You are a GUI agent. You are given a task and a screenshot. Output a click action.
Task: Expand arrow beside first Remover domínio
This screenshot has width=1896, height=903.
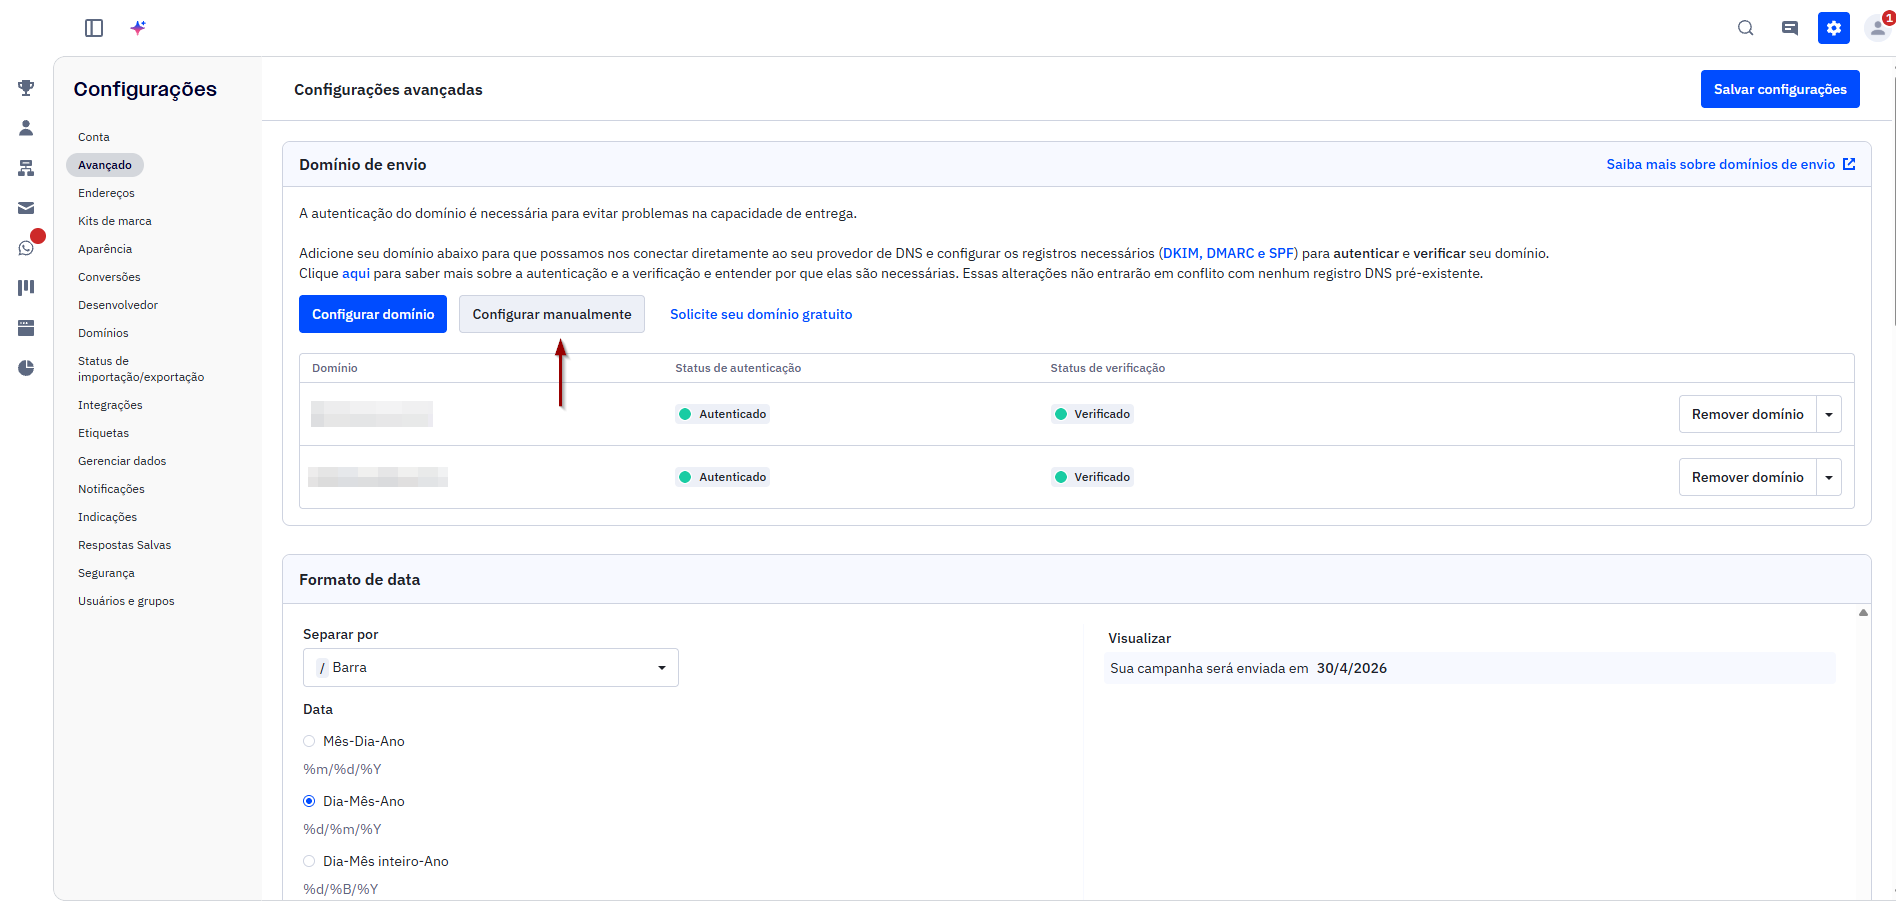[x=1829, y=414]
